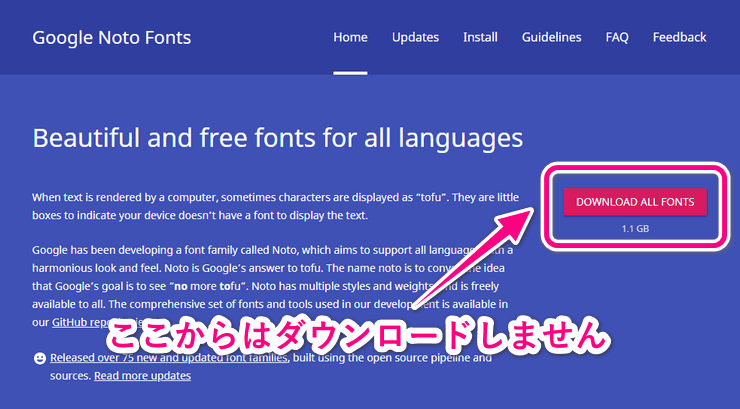
Task: Click the 1.1 GB file size label
Action: pos(635,229)
